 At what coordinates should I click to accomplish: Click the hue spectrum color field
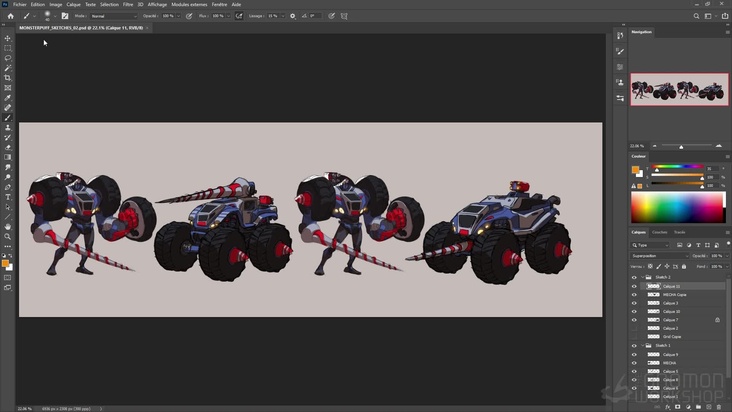678,207
